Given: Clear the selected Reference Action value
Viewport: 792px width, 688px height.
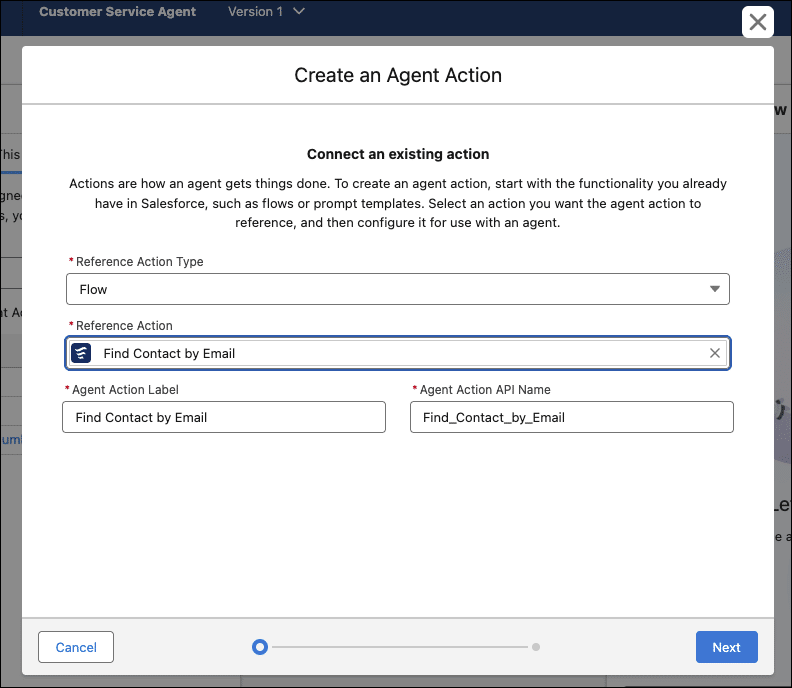Looking at the screenshot, I should click(714, 353).
